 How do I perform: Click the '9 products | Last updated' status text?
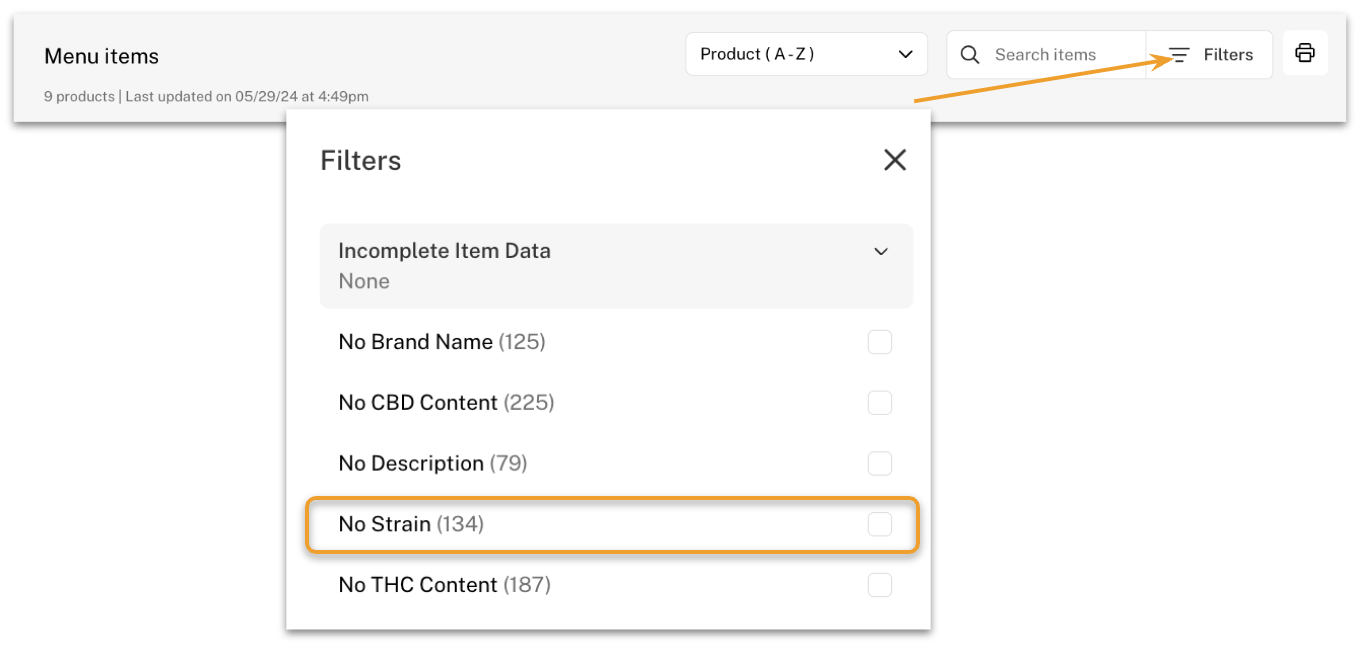point(206,97)
